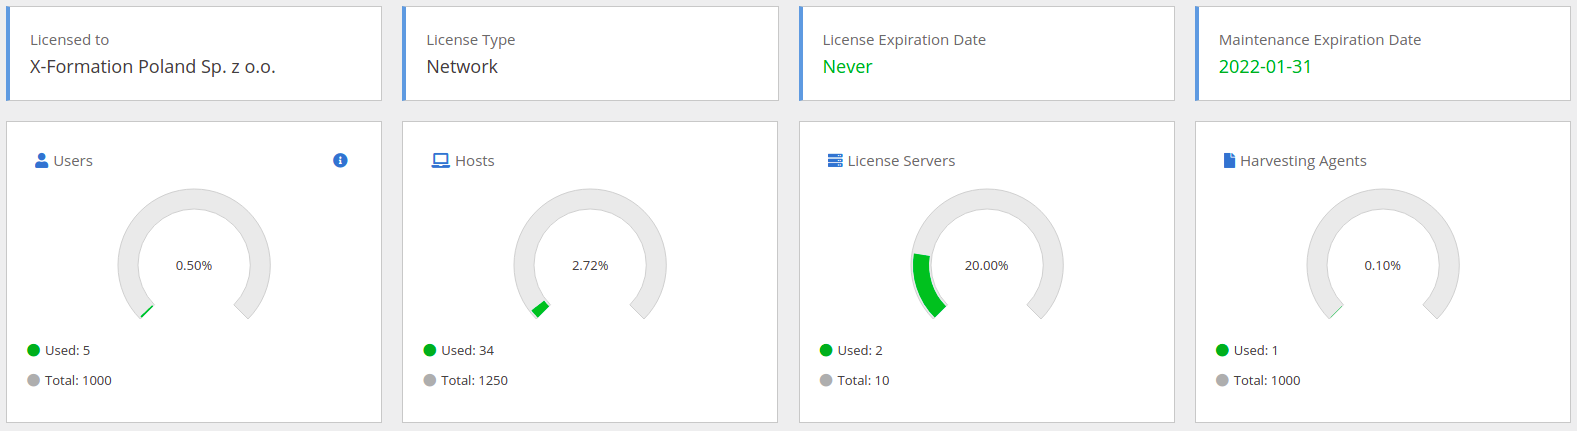The image size is (1577, 431).
Task: Toggle Total: 1000 legend in Users
Action: click(x=69, y=380)
